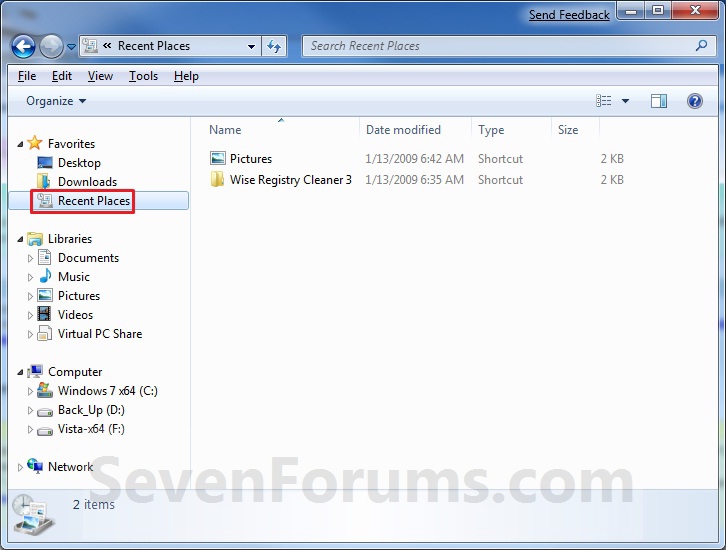Image resolution: width=726 pixels, height=550 pixels.
Task: Click the 1/13/2009 6:42 AM date cell
Action: click(x=414, y=159)
